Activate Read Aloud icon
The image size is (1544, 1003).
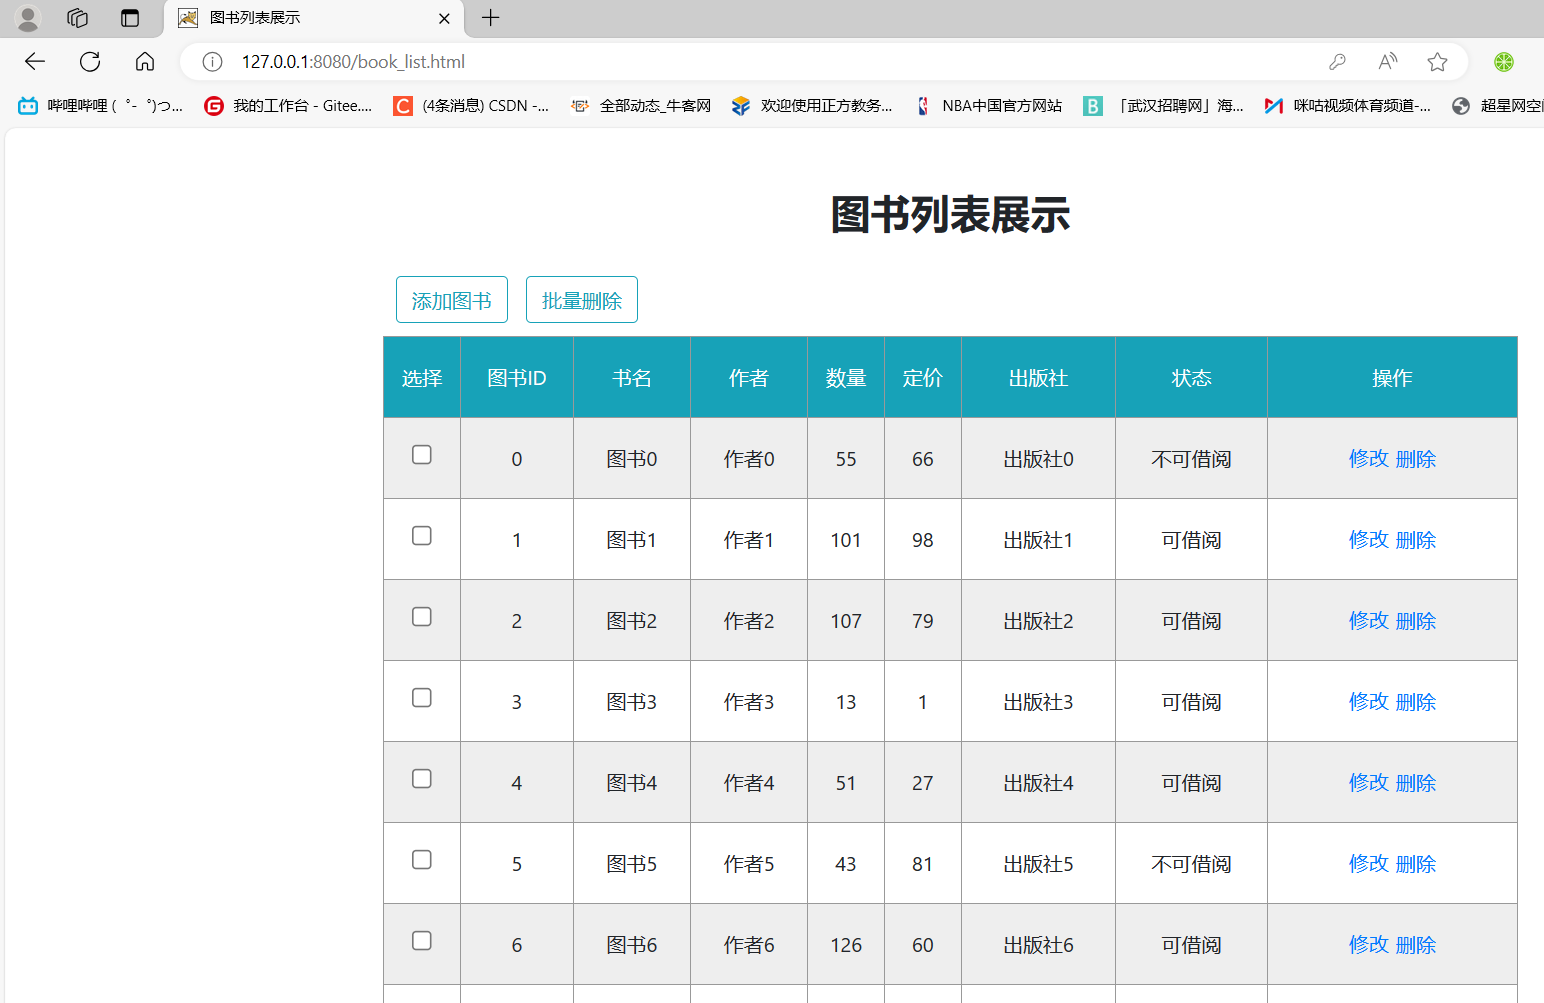[1387, 62]
